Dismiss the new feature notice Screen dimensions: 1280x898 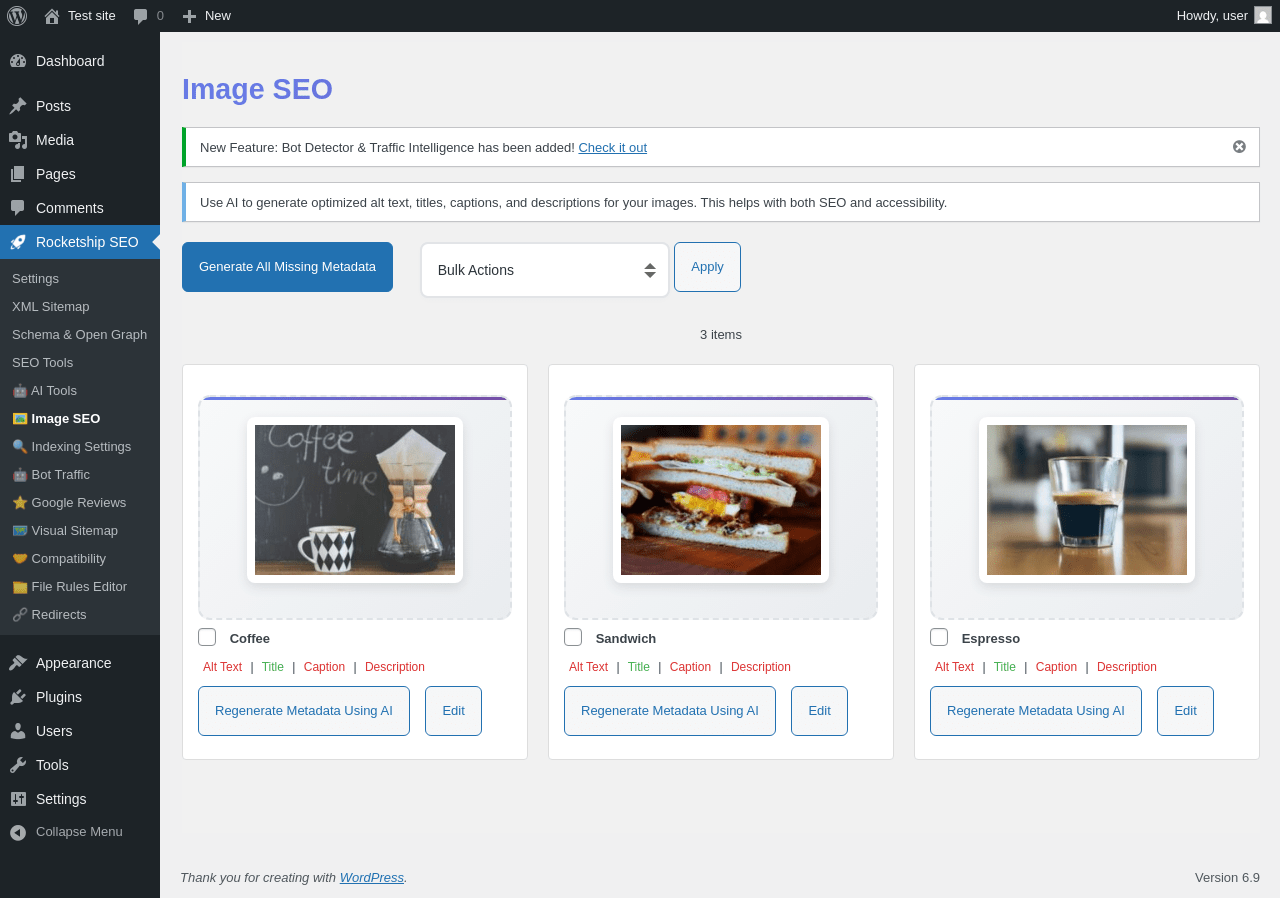point(1239,147)
